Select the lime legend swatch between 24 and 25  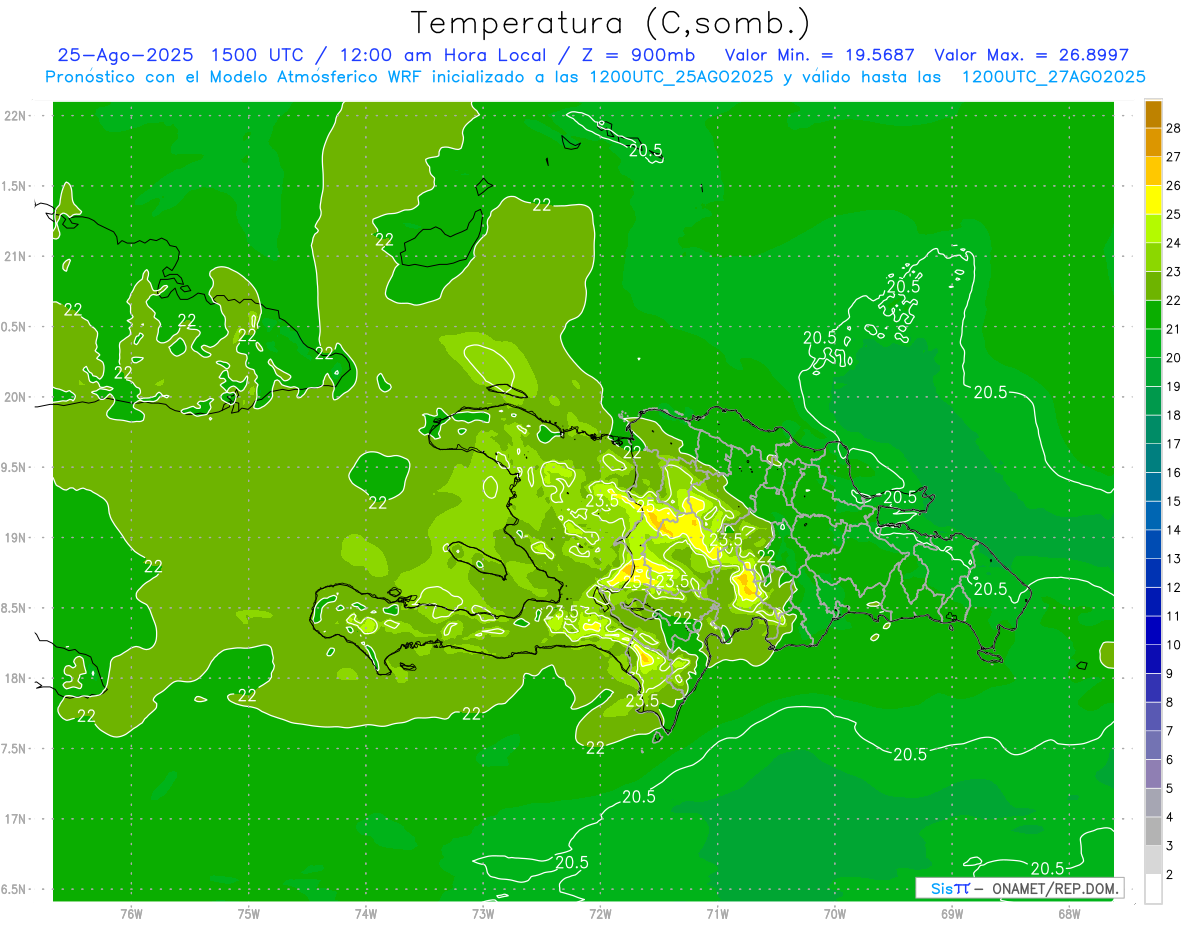tap(1153, 229)
